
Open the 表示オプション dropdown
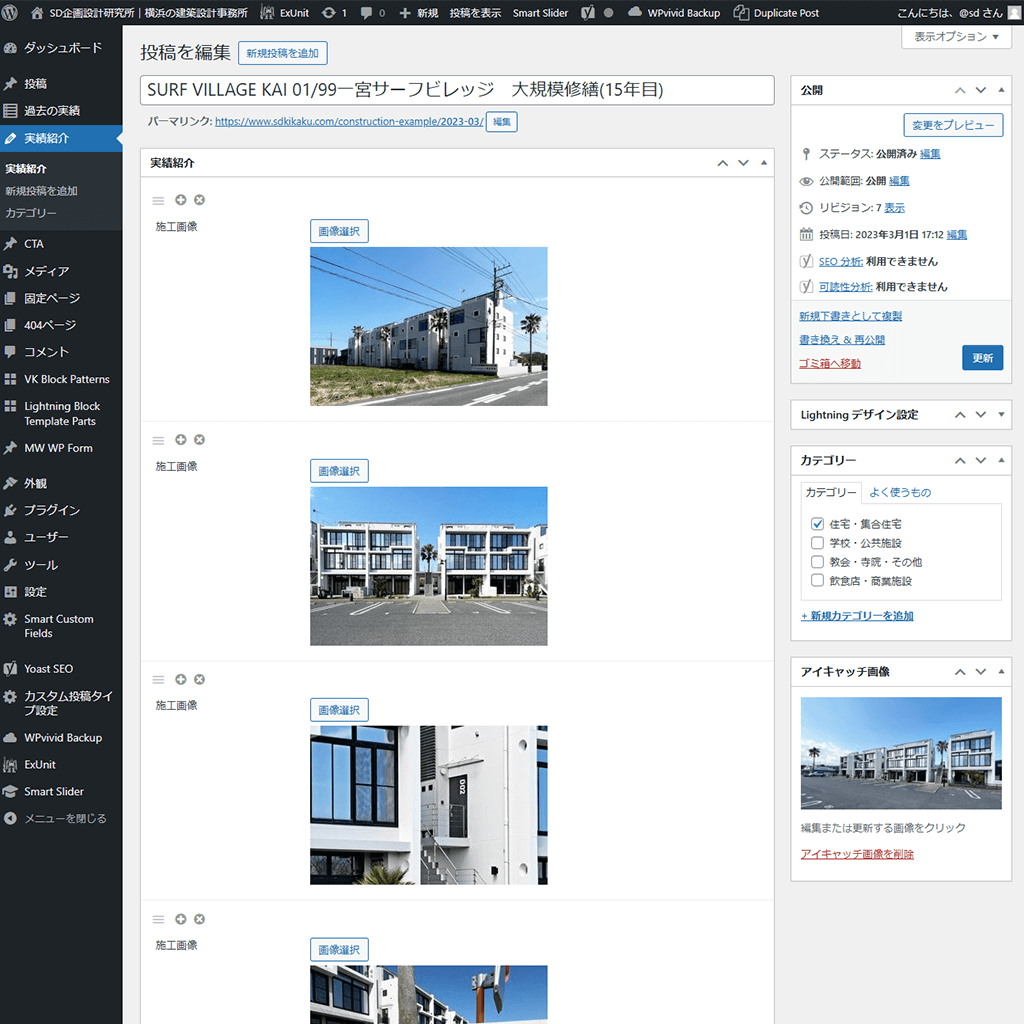coord(957,37)
